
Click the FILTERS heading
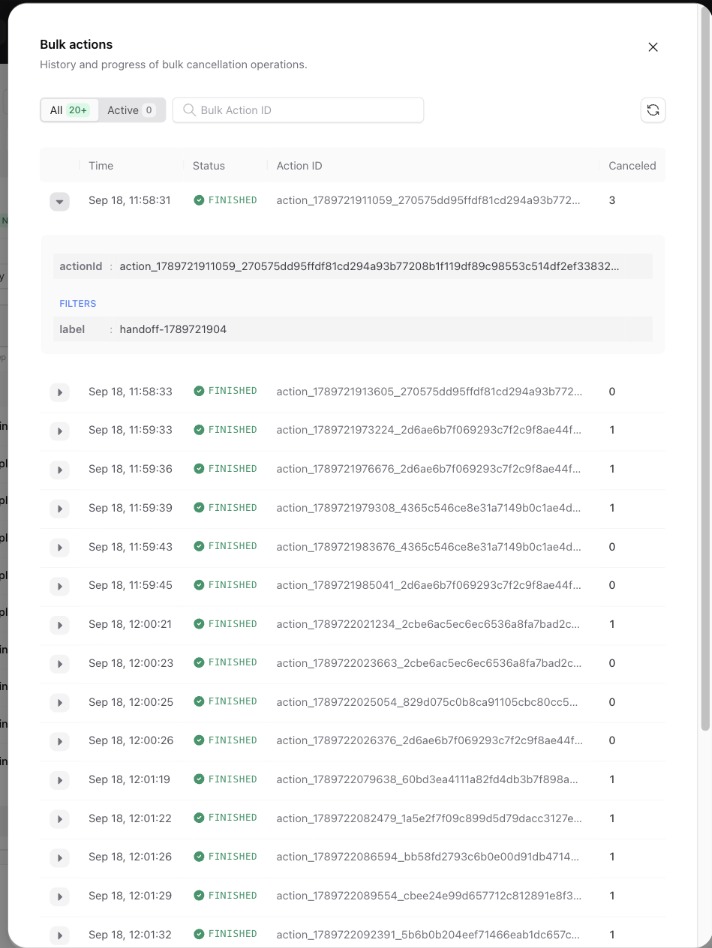click(x=77, y=304)
